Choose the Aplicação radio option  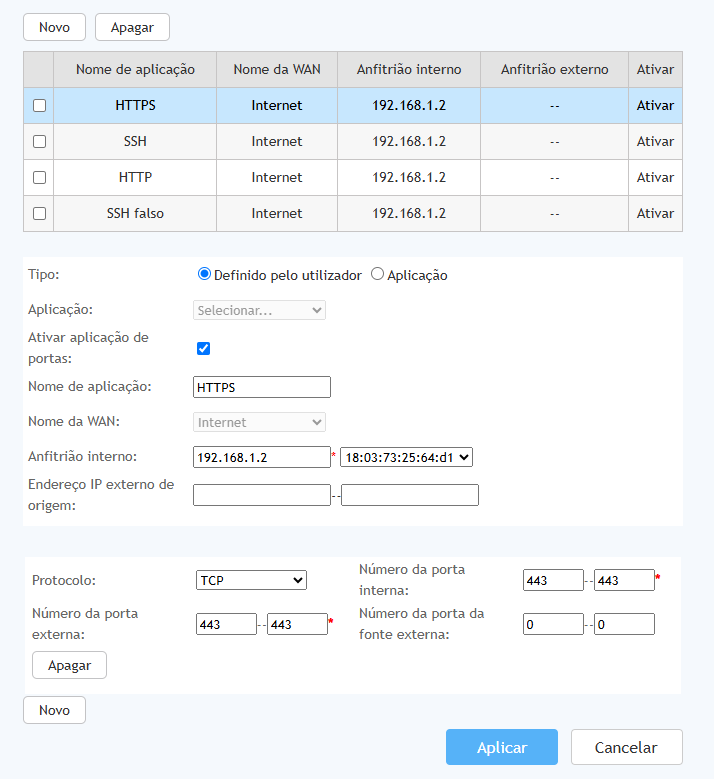click(x=378, y=275)
